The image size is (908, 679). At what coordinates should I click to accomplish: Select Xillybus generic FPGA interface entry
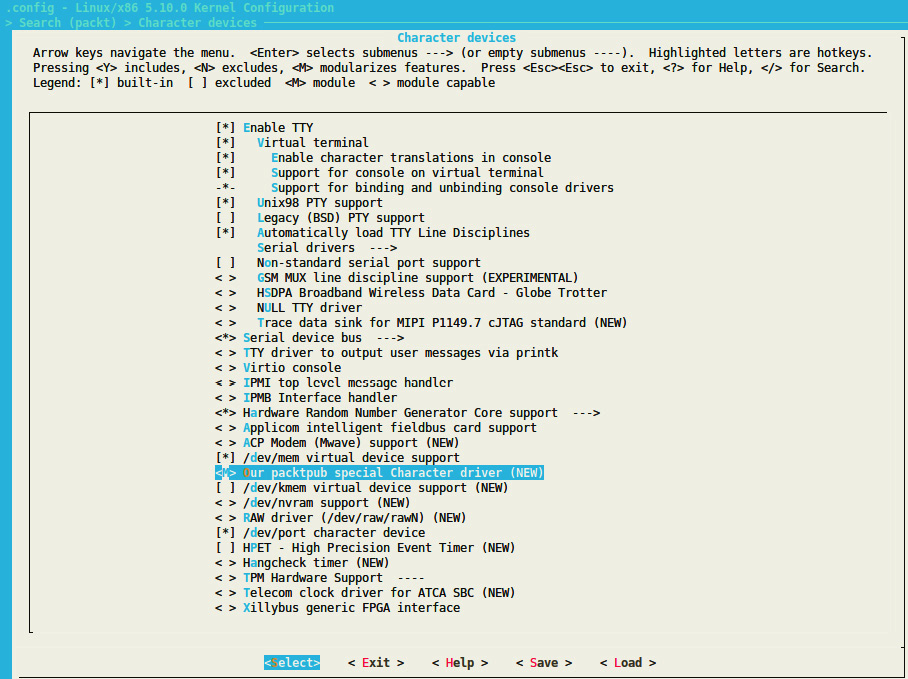351,608
